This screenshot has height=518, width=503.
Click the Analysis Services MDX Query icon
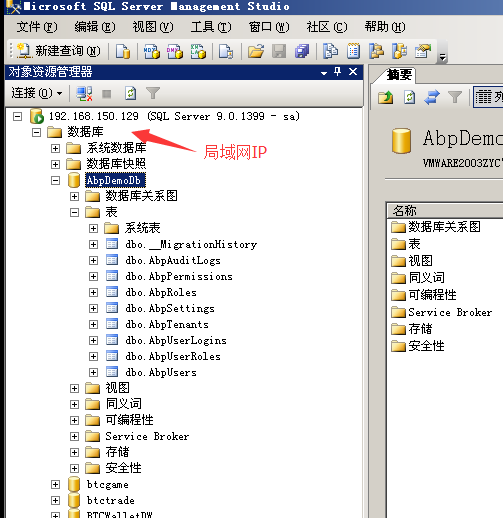(152, 51)
